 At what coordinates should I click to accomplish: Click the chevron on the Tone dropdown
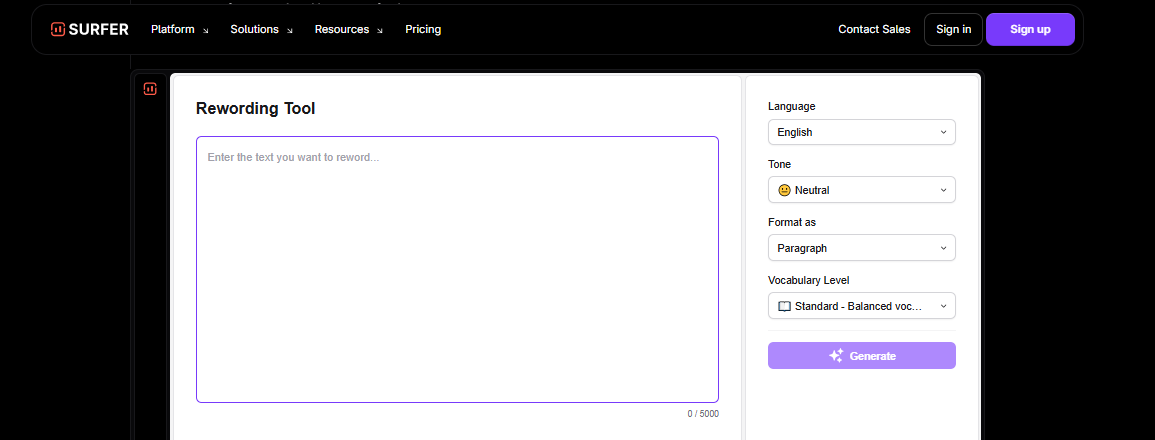coord(943,190)
